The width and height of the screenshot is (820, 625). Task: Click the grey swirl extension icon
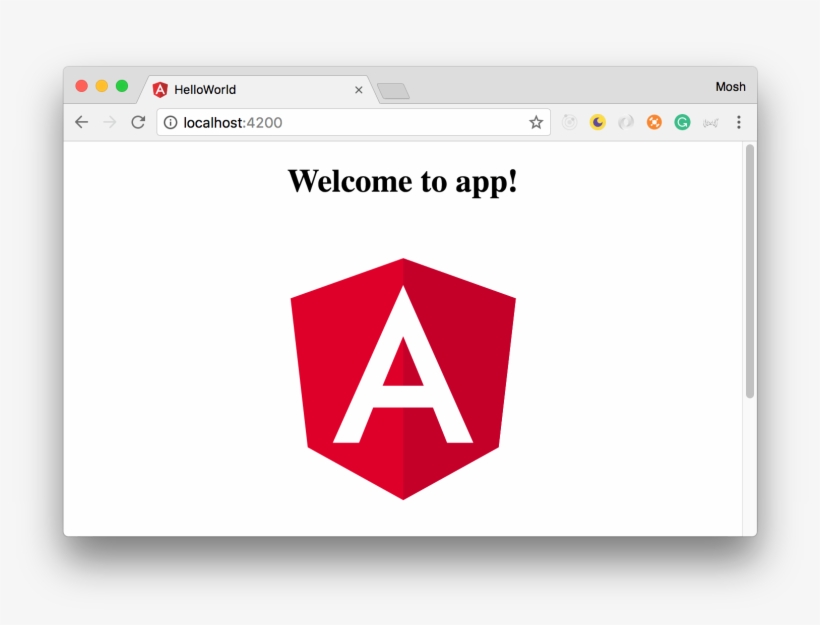click(x=626, y=122)
